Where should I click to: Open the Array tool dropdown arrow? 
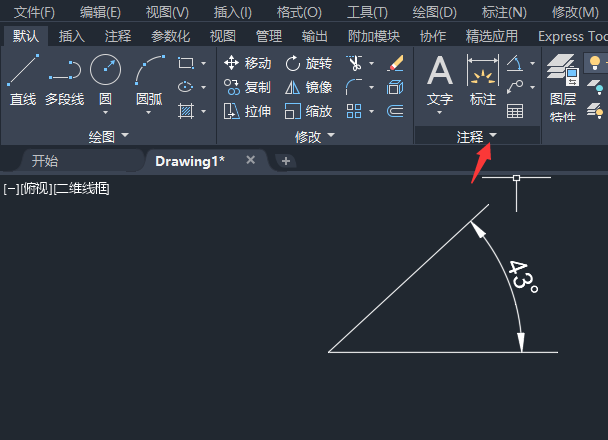(371, 112)
